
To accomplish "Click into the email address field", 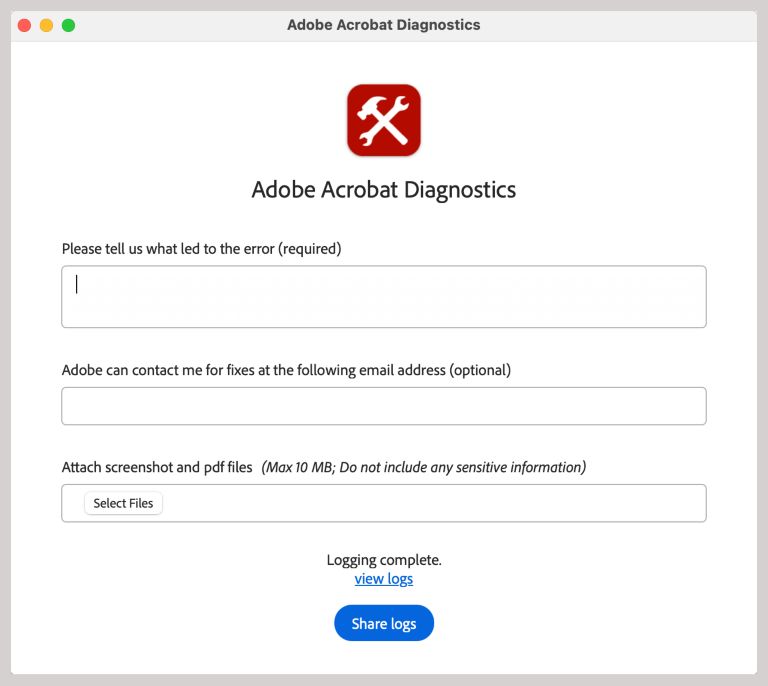I will 384,406.
